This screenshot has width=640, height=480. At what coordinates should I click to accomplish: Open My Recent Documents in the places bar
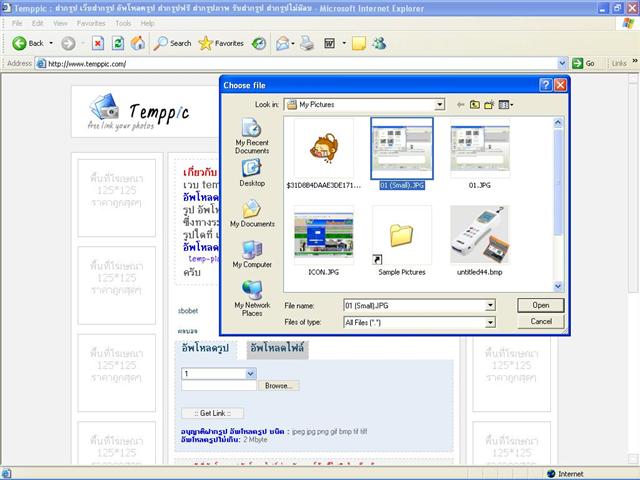pos(252,134)
